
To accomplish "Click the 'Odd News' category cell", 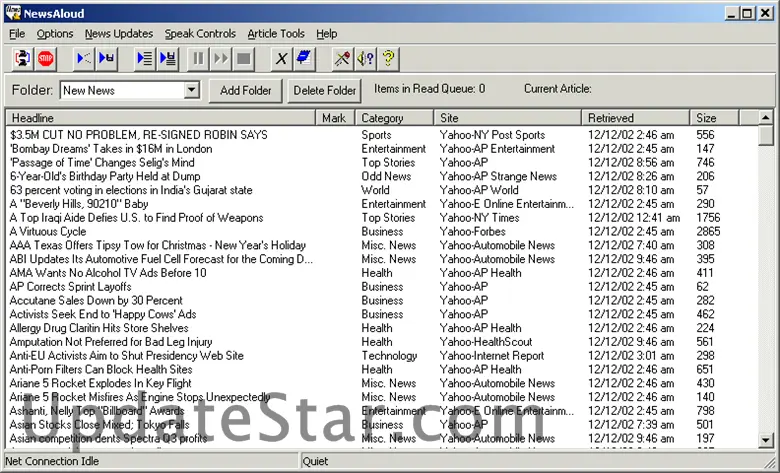I will (386, 177).
